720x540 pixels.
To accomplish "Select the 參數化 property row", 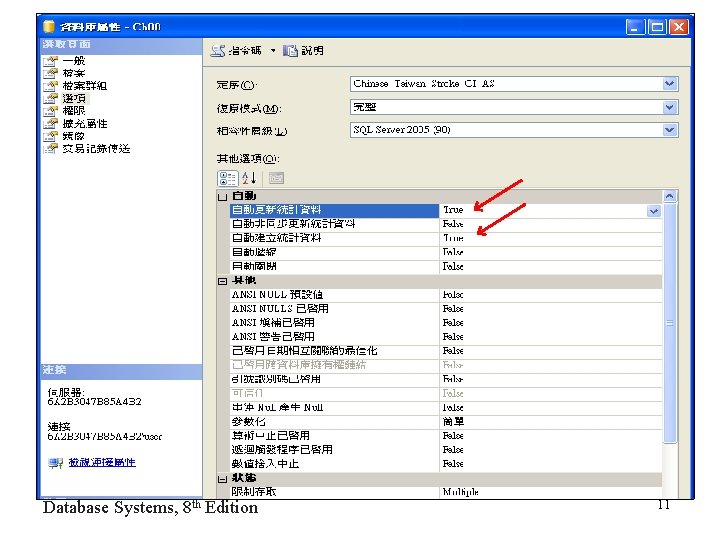I will (x=445, y=422).
